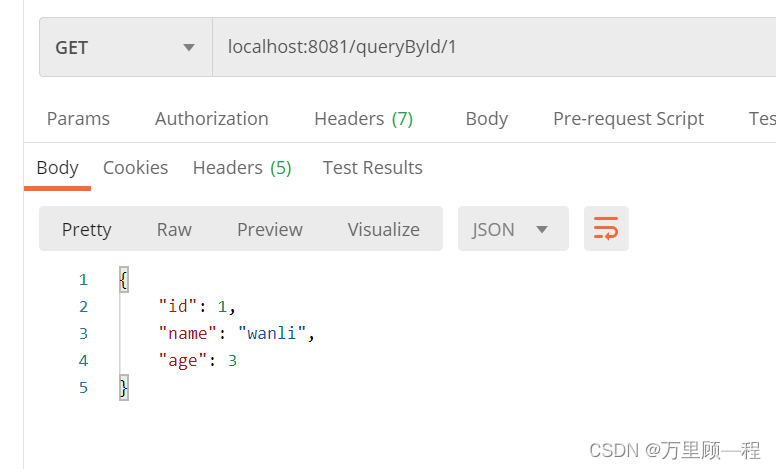The width and height of the screenshot is (776, 469).
Task: Click the "age" key in response
Action: (182, 361)
